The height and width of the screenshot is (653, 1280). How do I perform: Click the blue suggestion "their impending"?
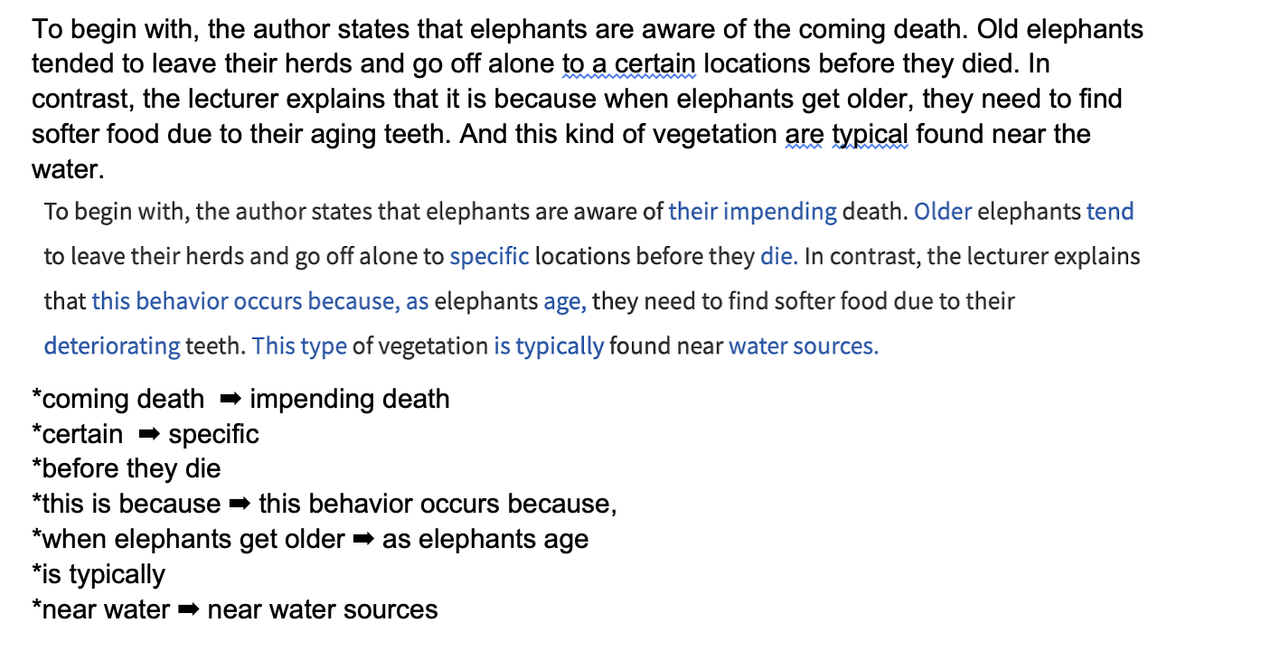pos(752,212)
